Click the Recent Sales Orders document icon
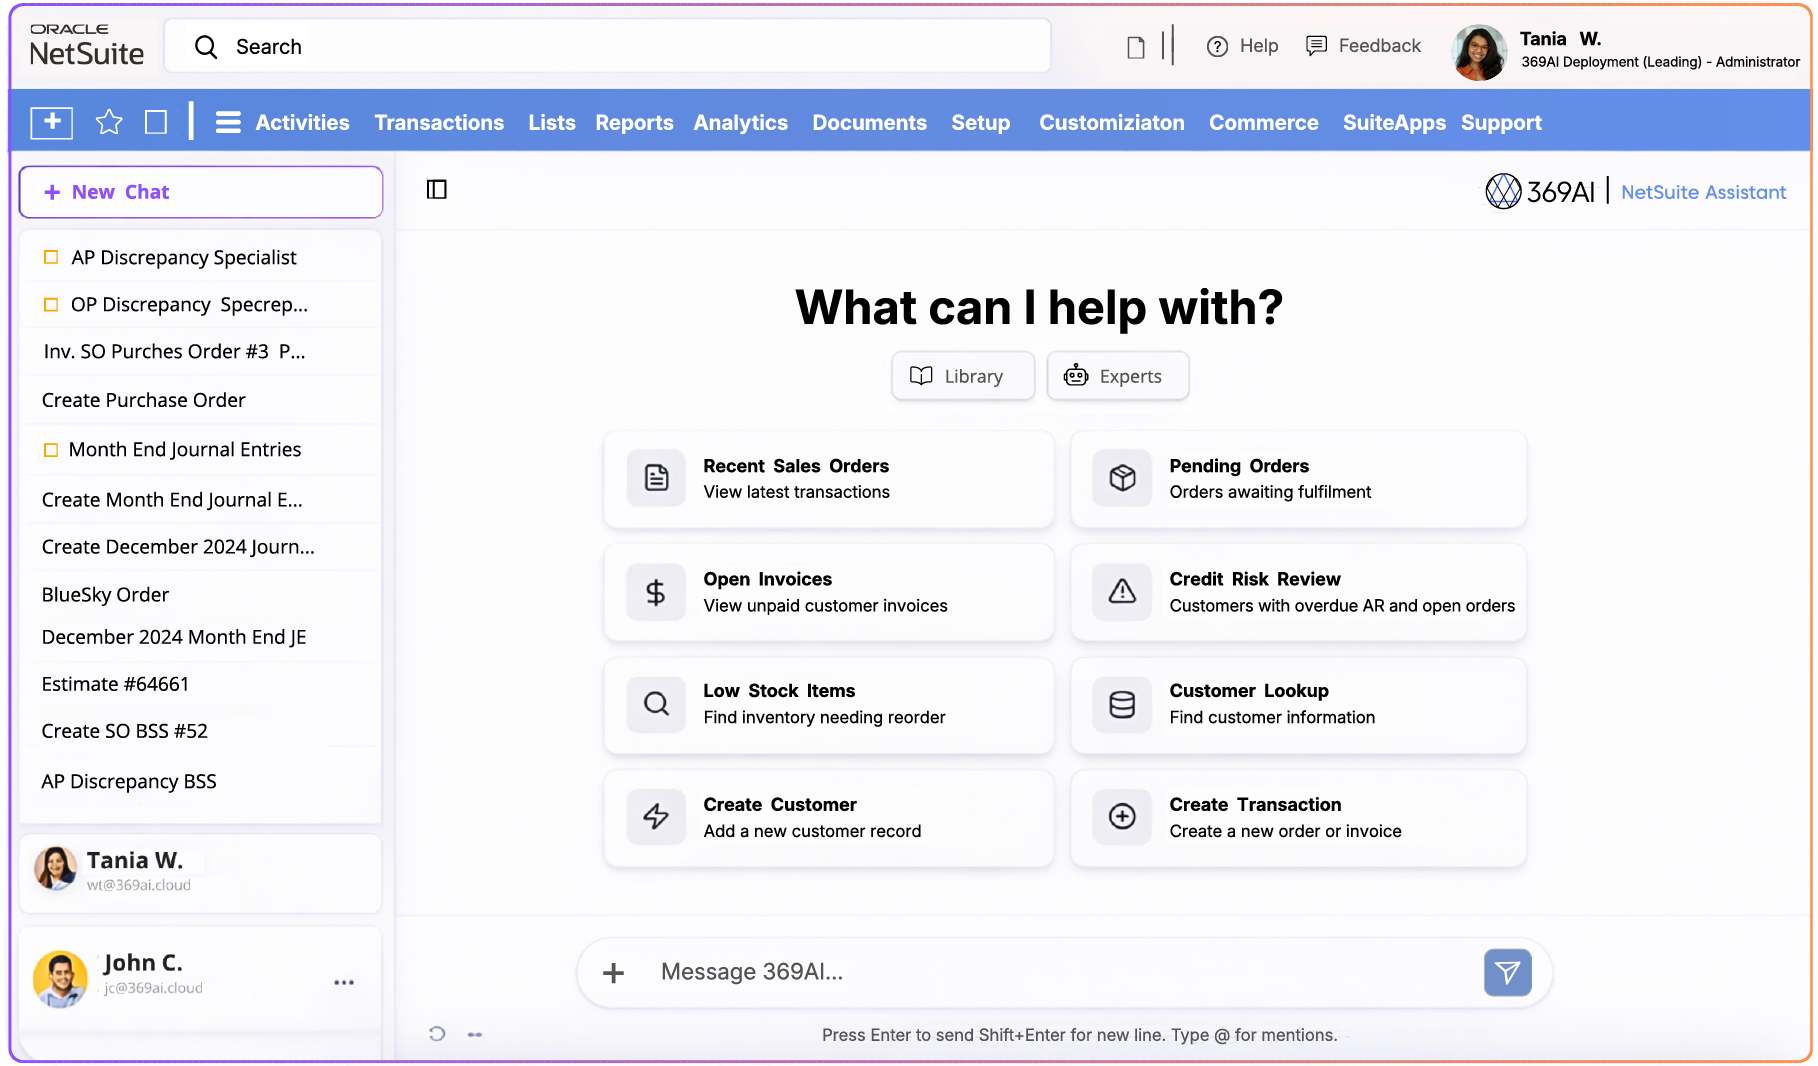This screenshot has height=1066, width=1818. [x=656, y=478]
